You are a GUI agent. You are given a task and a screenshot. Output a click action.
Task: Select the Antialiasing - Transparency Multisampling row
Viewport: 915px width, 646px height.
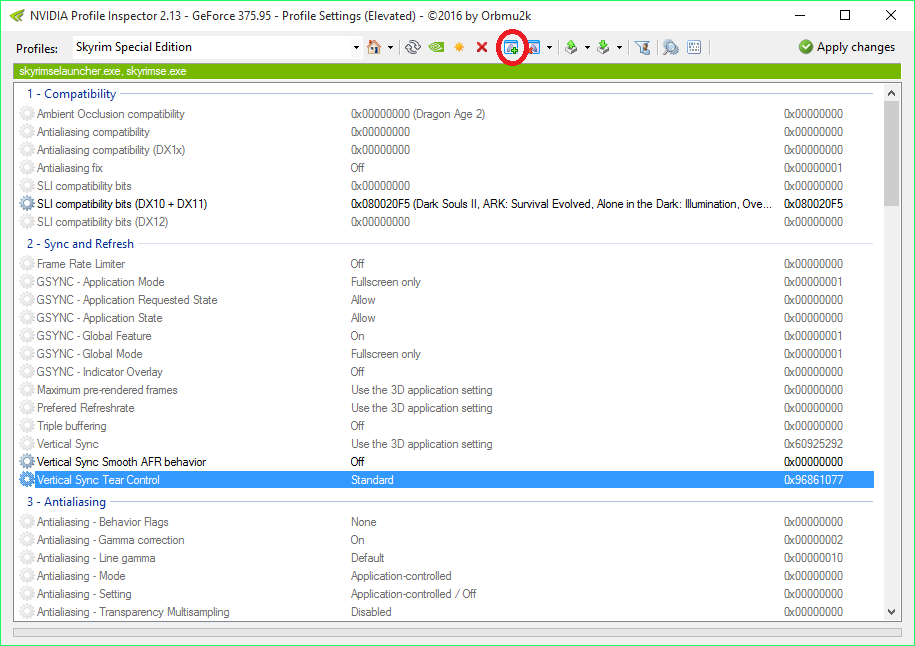446,612
